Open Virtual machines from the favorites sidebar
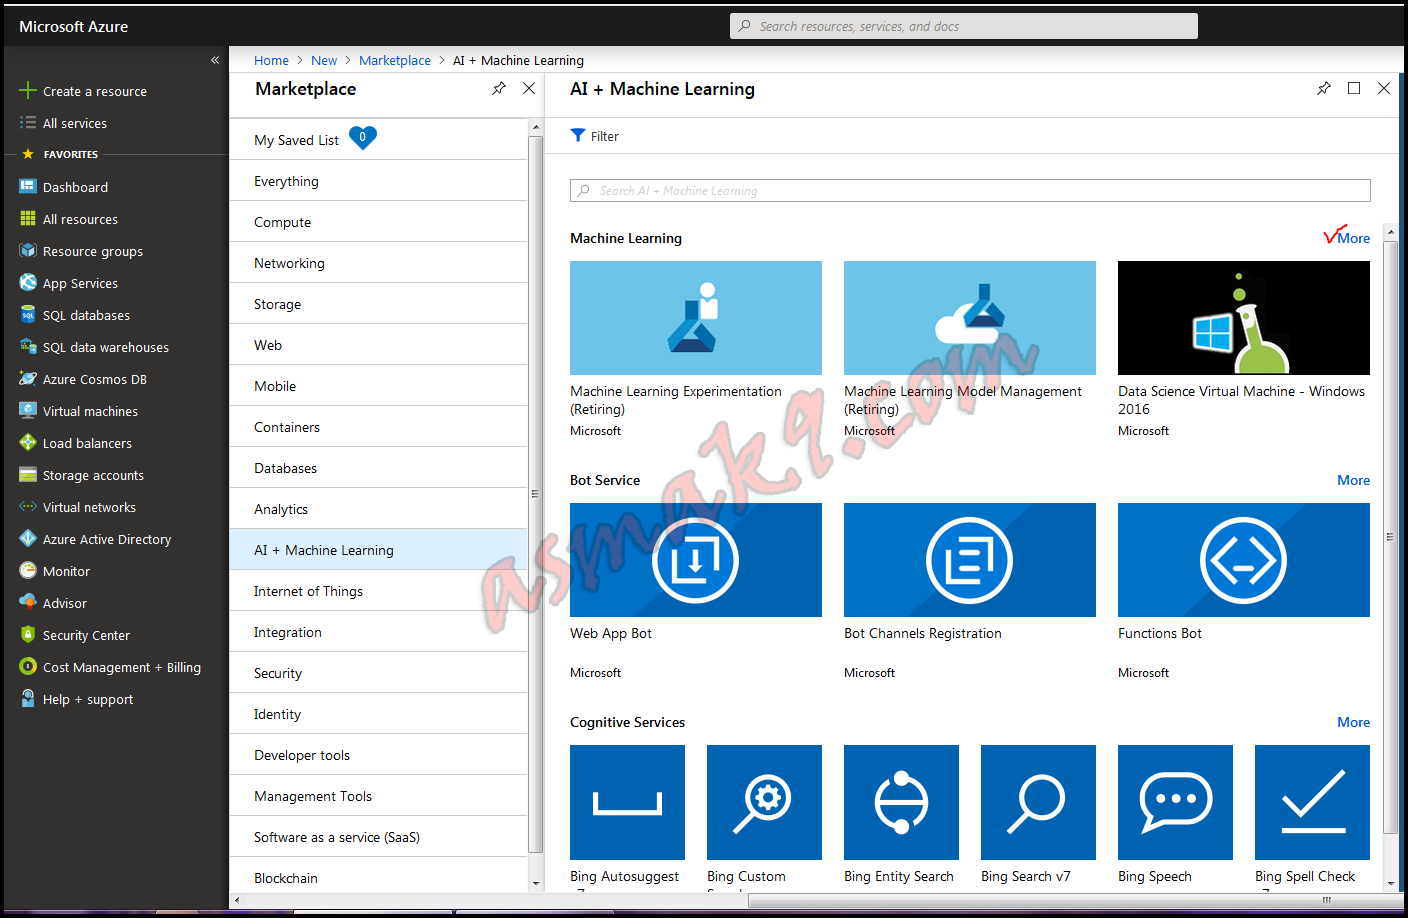This screenshot has height=918, width=1408. point(85,410)
